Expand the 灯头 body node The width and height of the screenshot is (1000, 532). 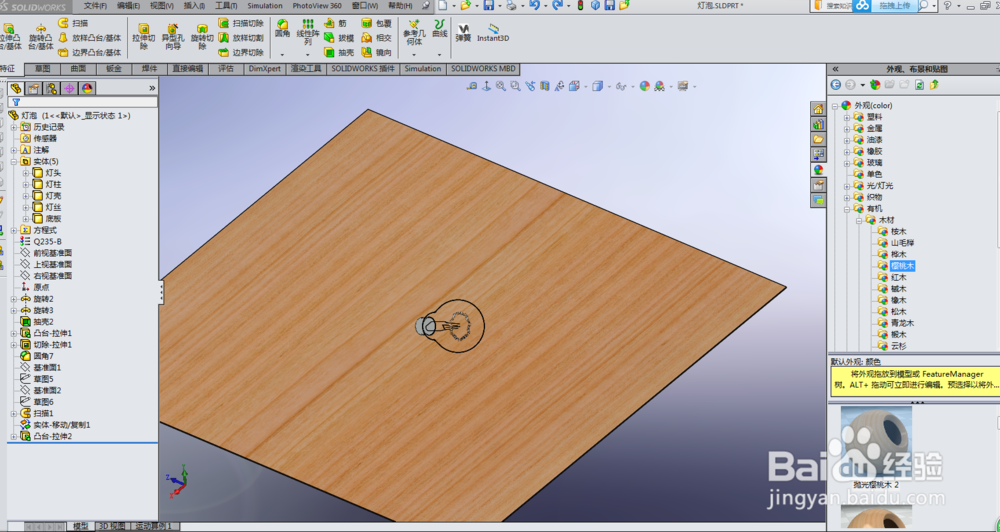pyautogui.click(x=26, y=173)
